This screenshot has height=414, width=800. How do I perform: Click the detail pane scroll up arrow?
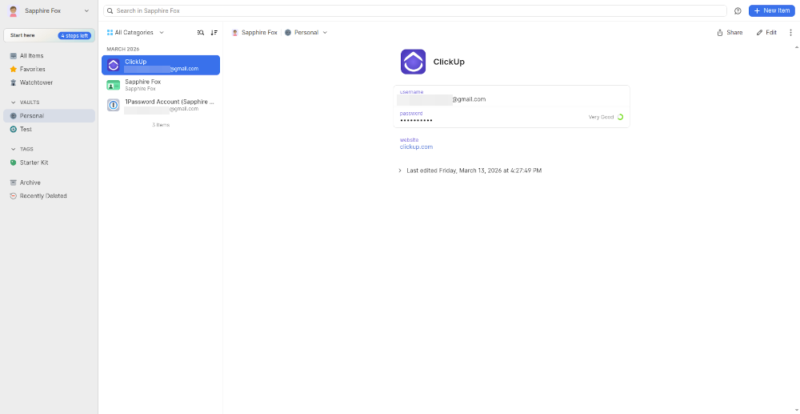[796, 47]
